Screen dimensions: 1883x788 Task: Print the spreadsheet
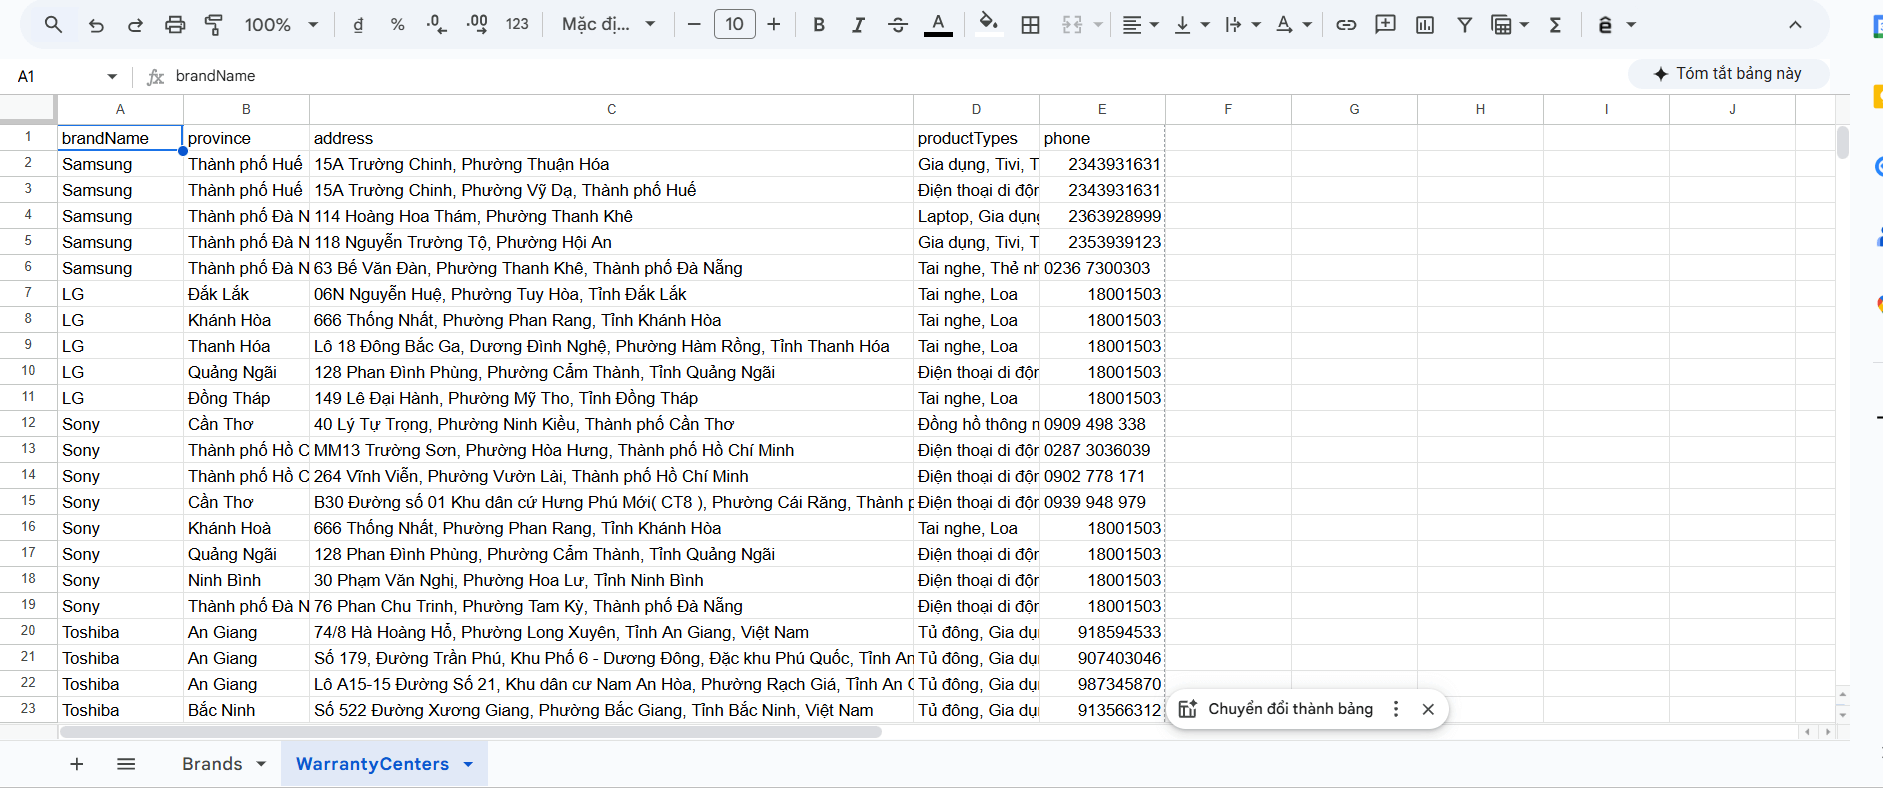(x=175, y=25)
